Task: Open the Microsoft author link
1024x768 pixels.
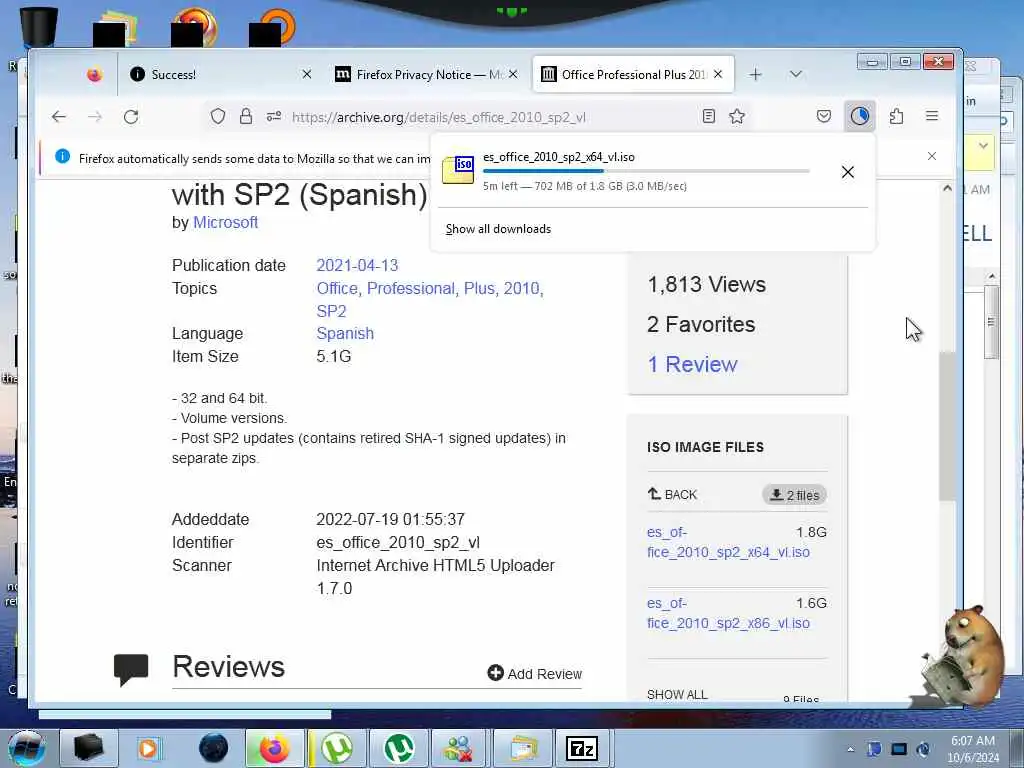Action: tap(225, 223)
